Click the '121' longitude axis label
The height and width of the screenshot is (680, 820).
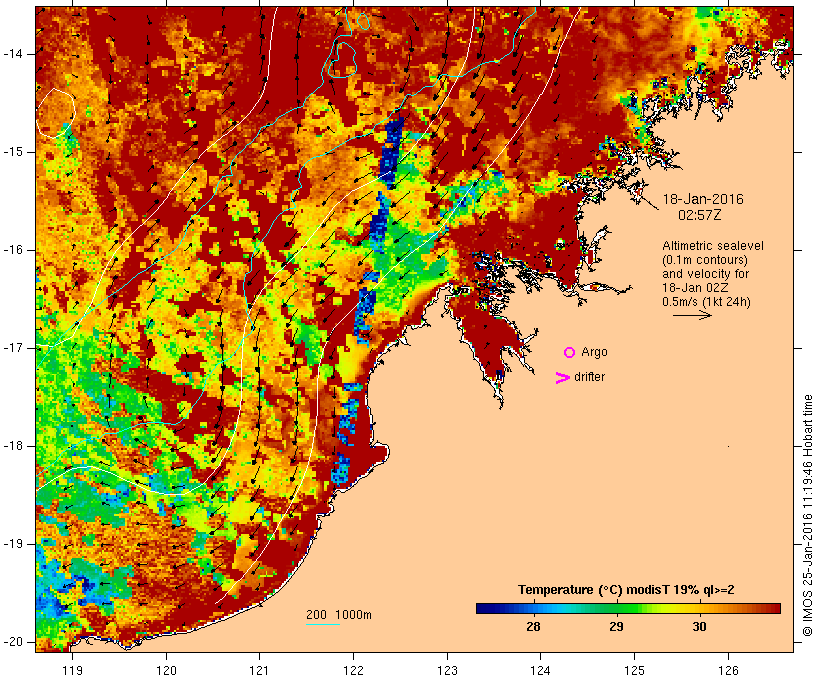coord(259,670)
